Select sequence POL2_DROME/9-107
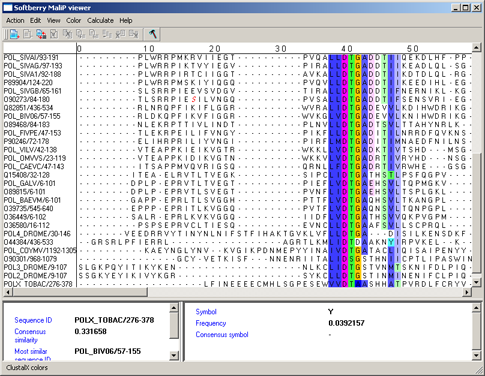 point(35,276)
